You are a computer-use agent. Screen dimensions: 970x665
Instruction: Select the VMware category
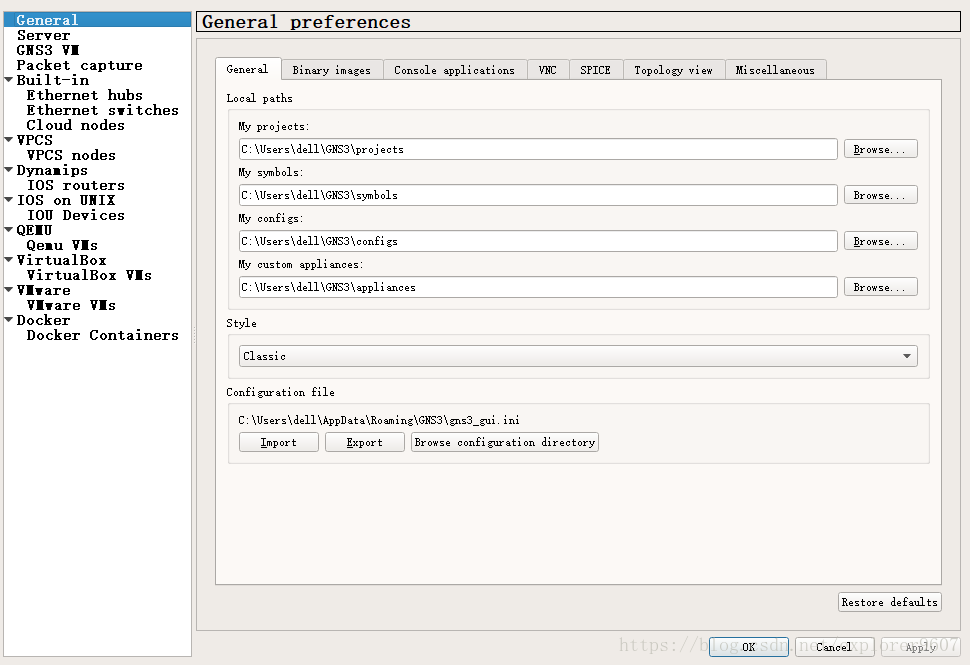pyautogui.click(x=43, y=291)
